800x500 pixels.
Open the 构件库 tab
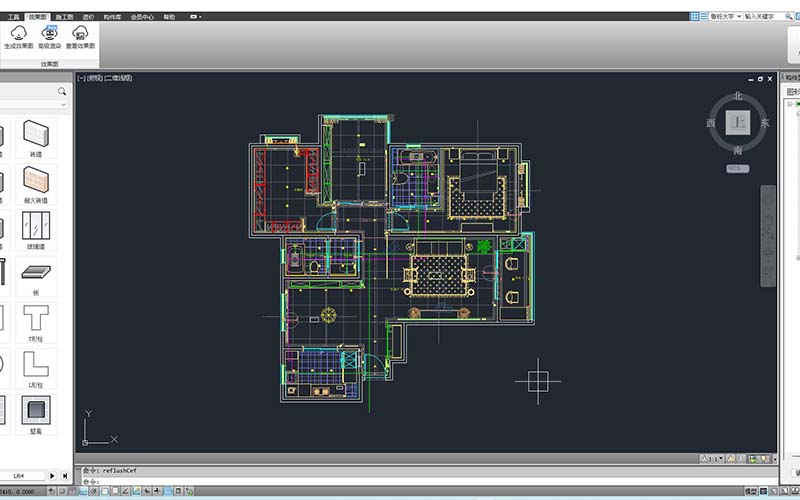tap(112, 17)
